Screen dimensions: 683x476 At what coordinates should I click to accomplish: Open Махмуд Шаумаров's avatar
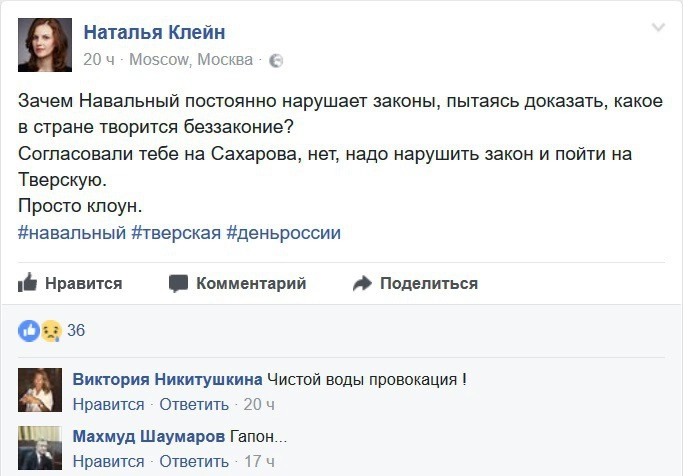[40, 448]
